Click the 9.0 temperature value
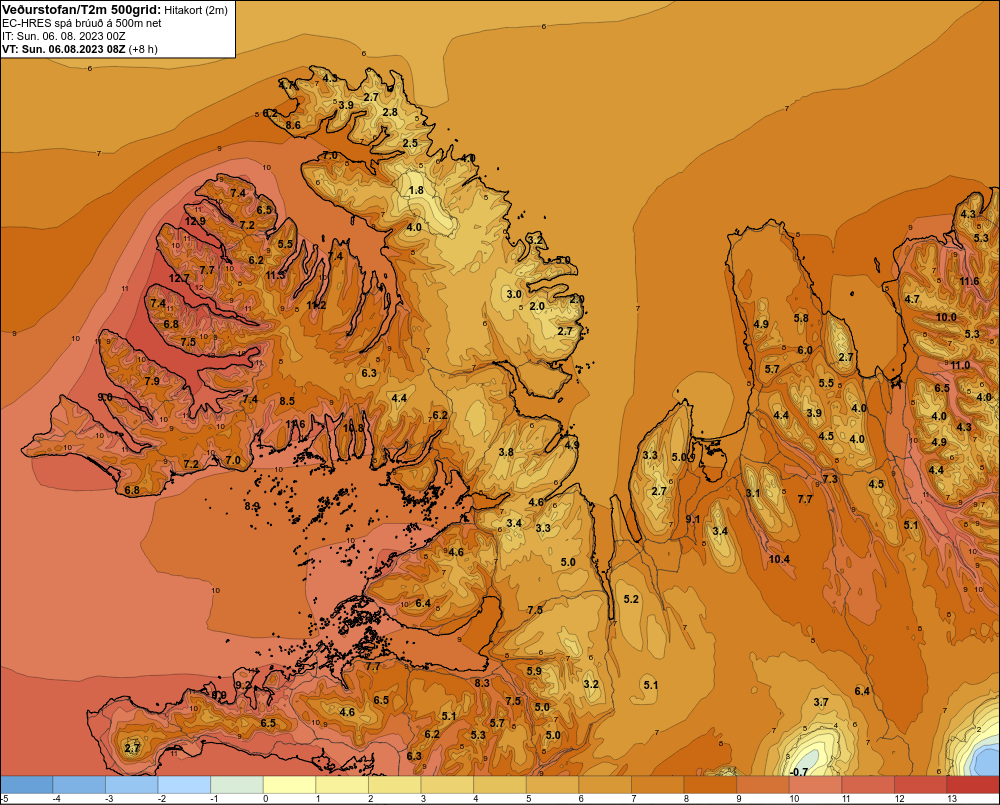Viewport: 1000px width, 805px height. pyautogui.click(x=105, y=397)
